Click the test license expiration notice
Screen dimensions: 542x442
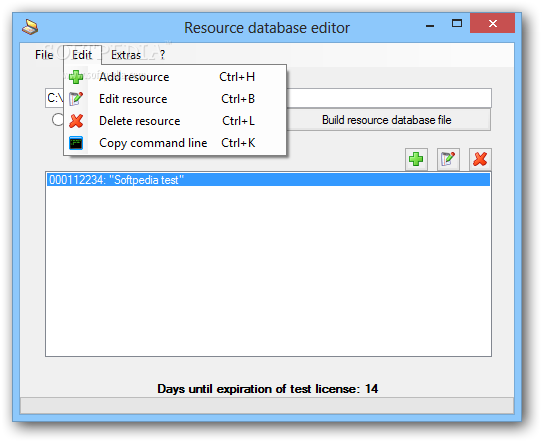click(268, 389)
